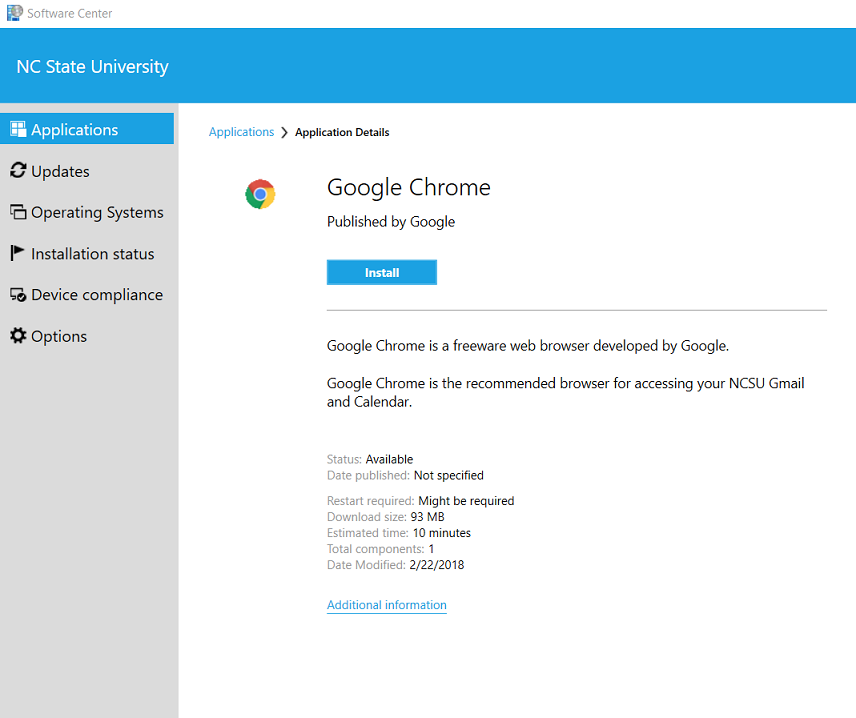Install Google Chrome
Image resolution: width=856 pixels, height=718 pixels.
(x=382, y=272)
